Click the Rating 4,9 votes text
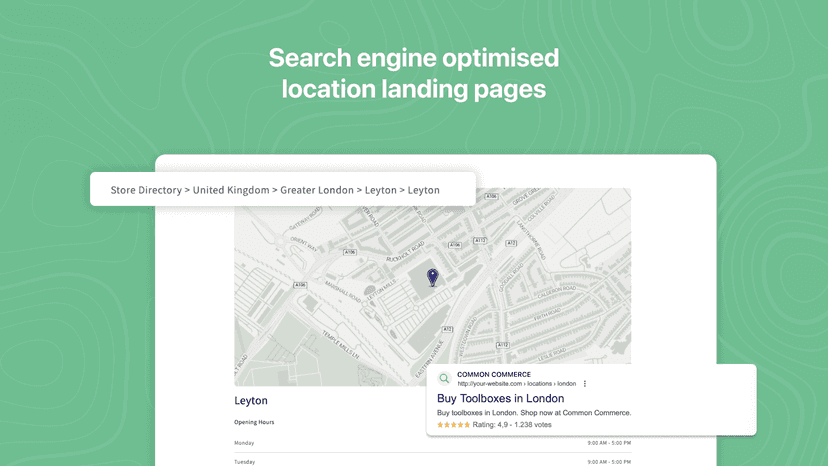This screenshot has height=466, width=828. click(x=512, y=425)
